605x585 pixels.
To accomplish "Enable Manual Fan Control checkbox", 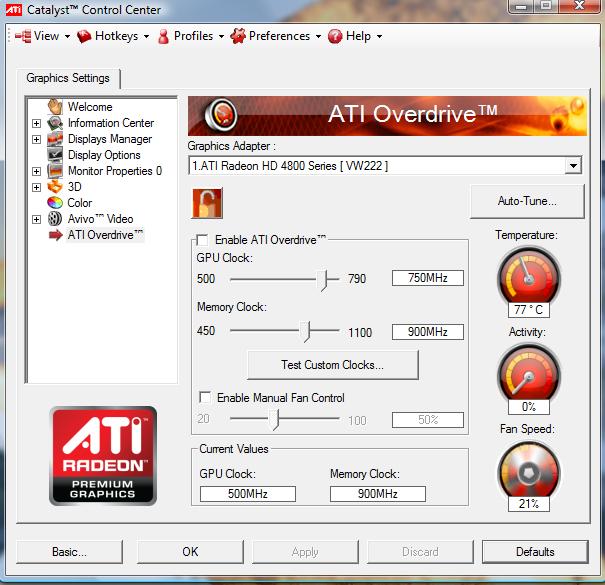I will [x=205, y=397].
